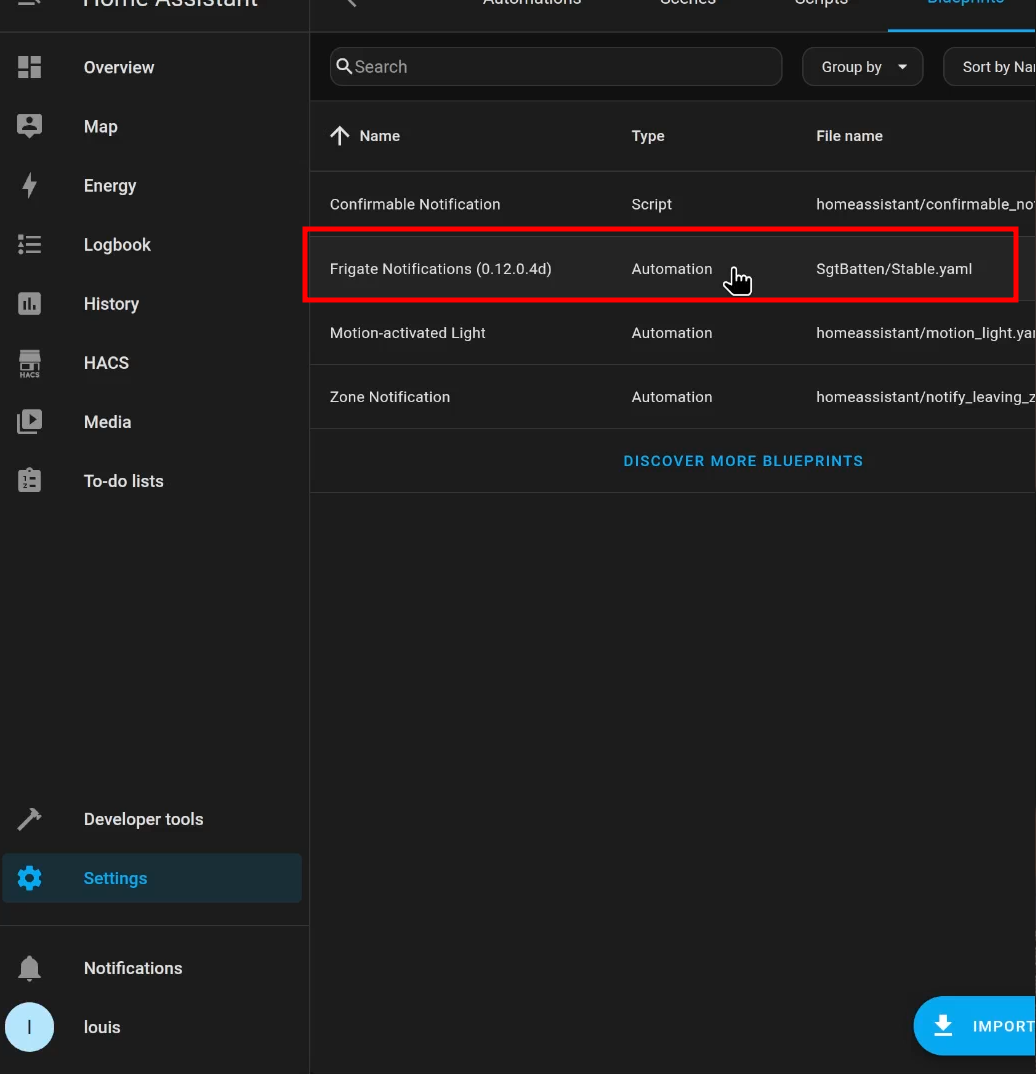1036x1074 pixels.
Task: Click the Import download arrow icon
Action: [943, 1025]
